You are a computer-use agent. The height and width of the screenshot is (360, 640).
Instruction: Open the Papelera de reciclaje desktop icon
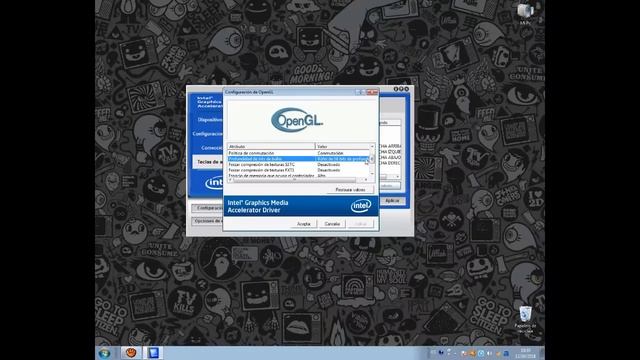525,320
